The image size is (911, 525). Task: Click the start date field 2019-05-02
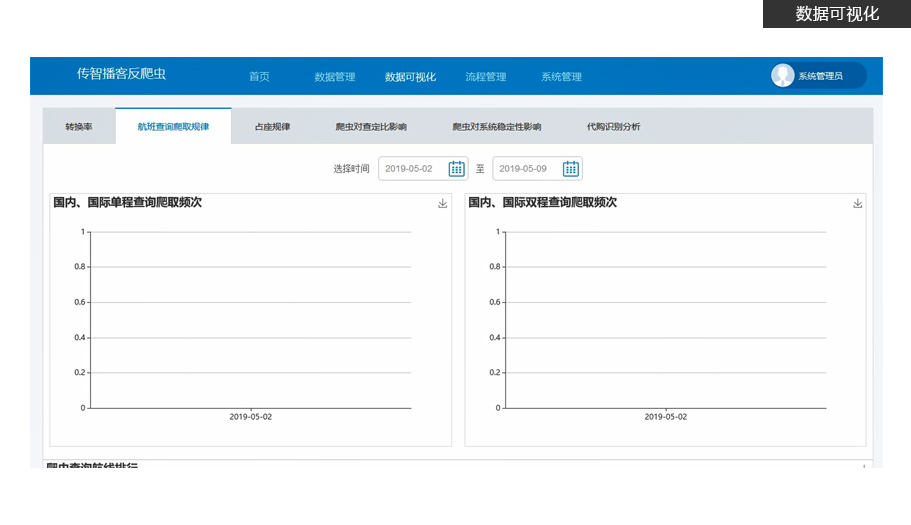[412, 169]
